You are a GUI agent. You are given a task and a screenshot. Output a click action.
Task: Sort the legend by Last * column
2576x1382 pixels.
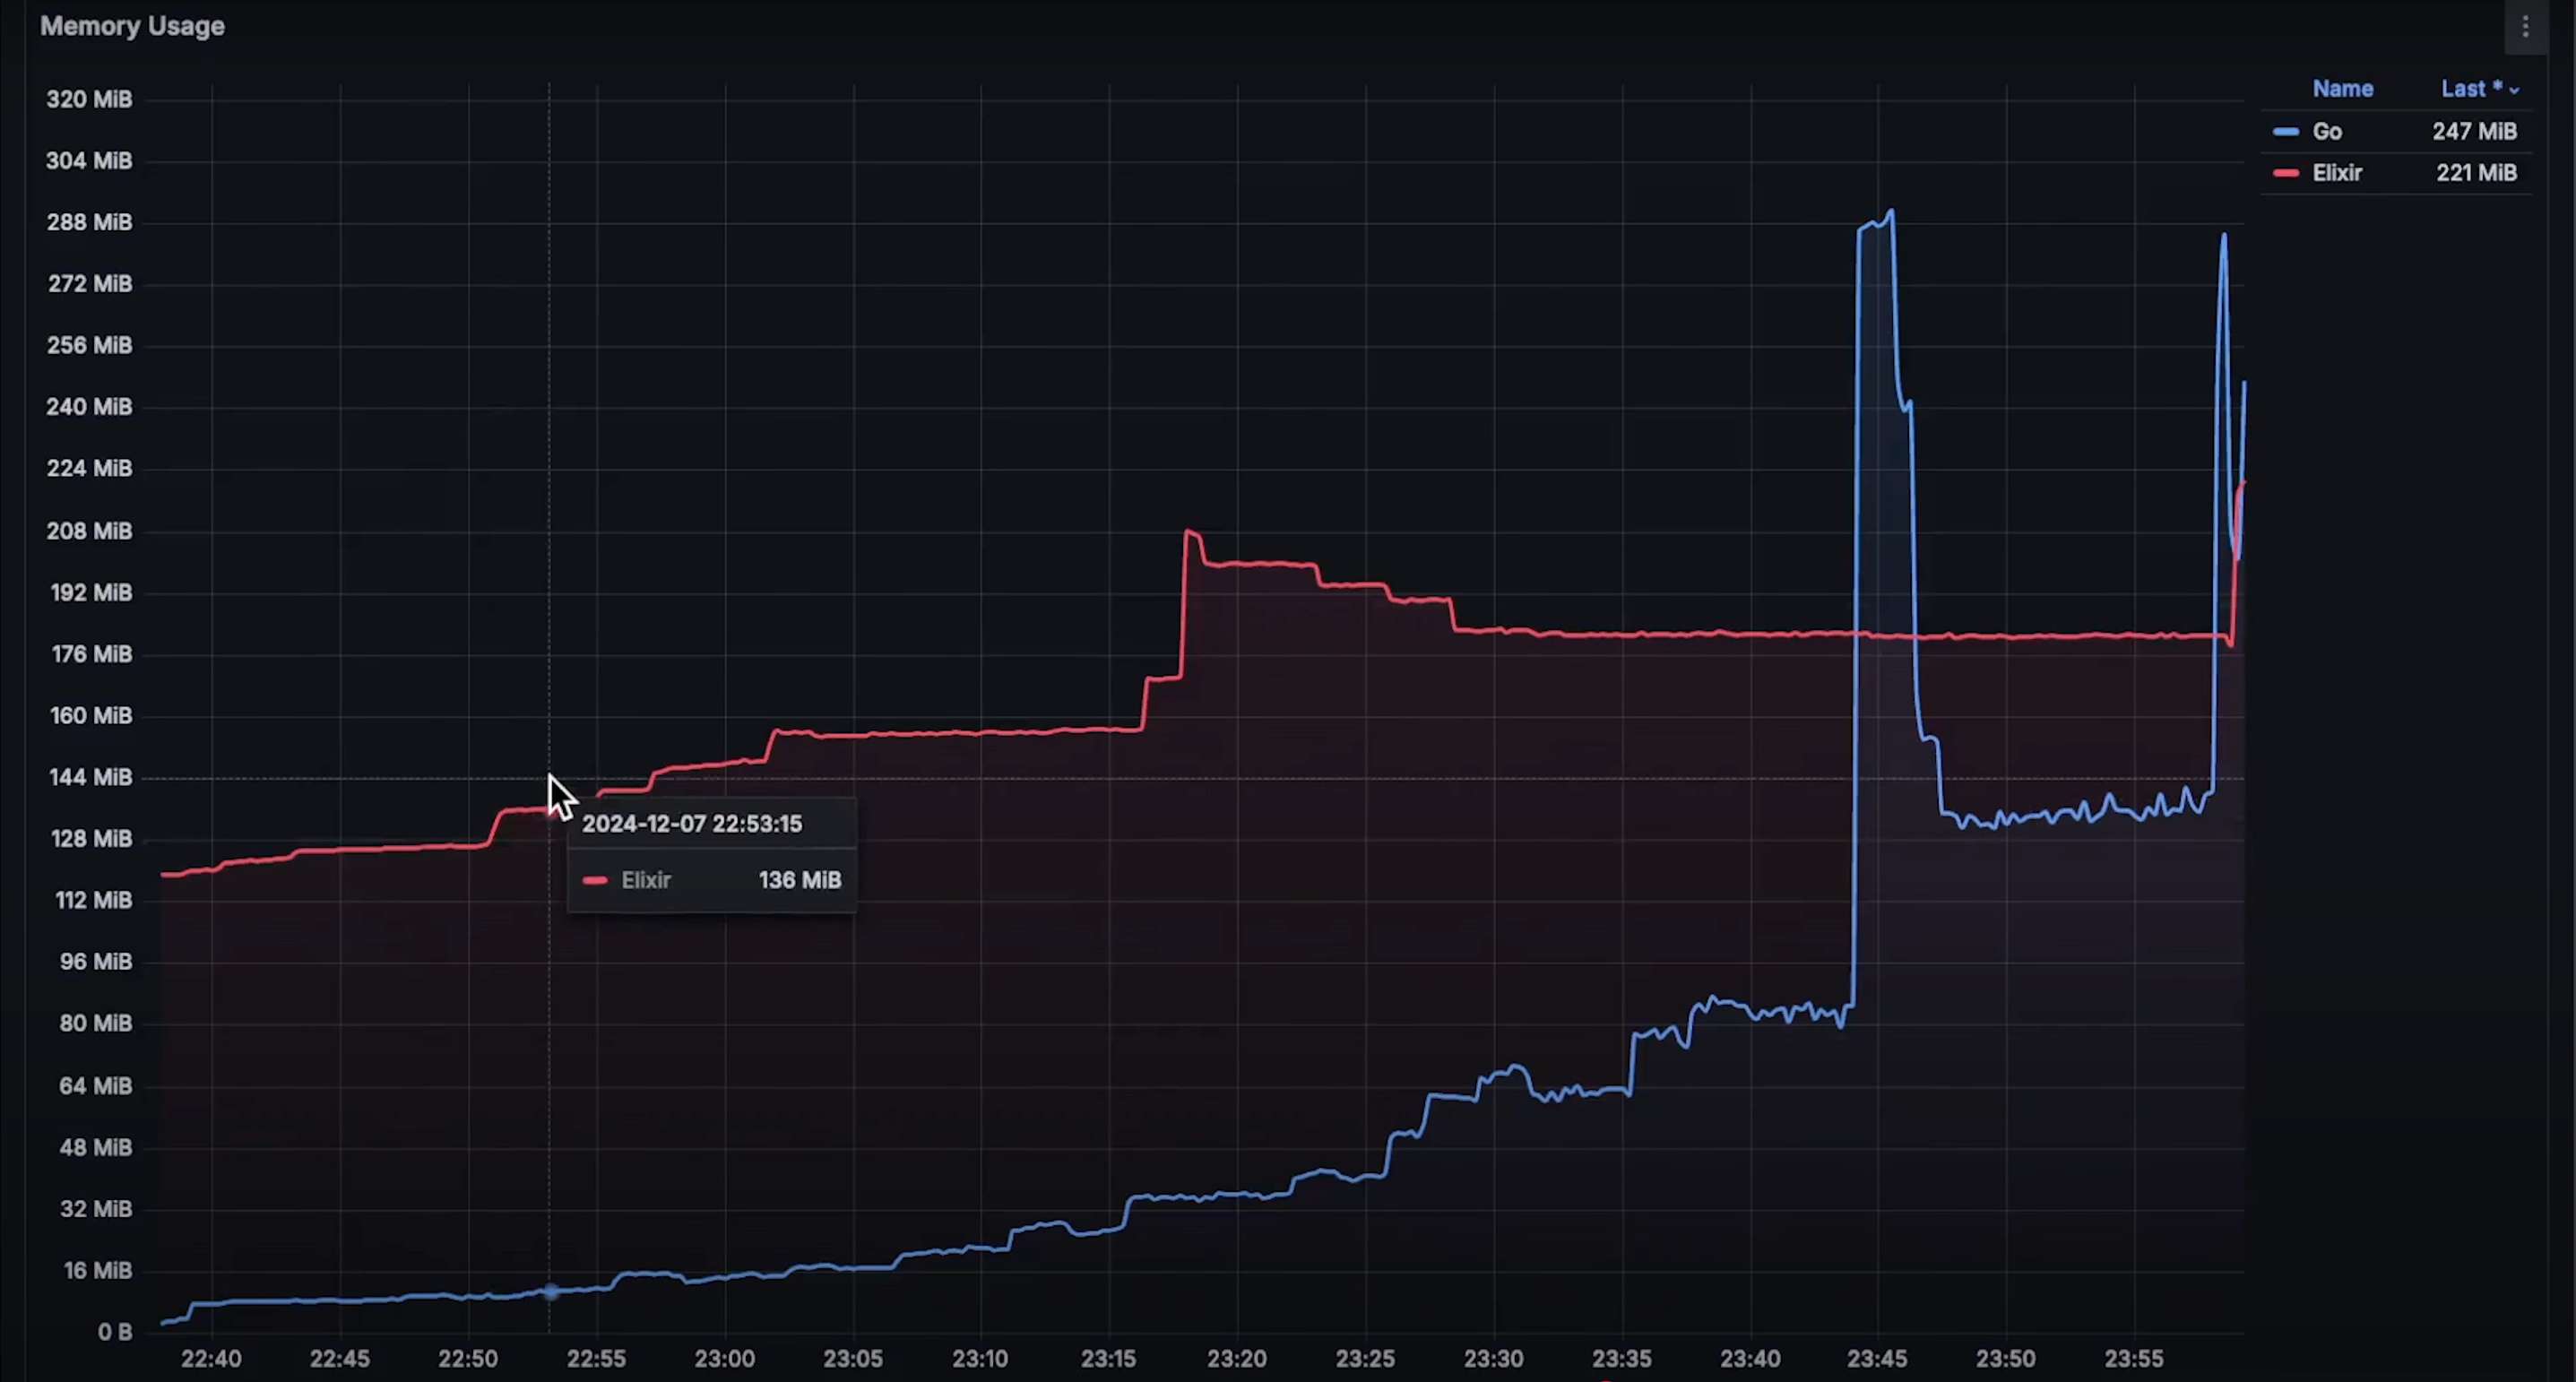(x=2470, y=89)
